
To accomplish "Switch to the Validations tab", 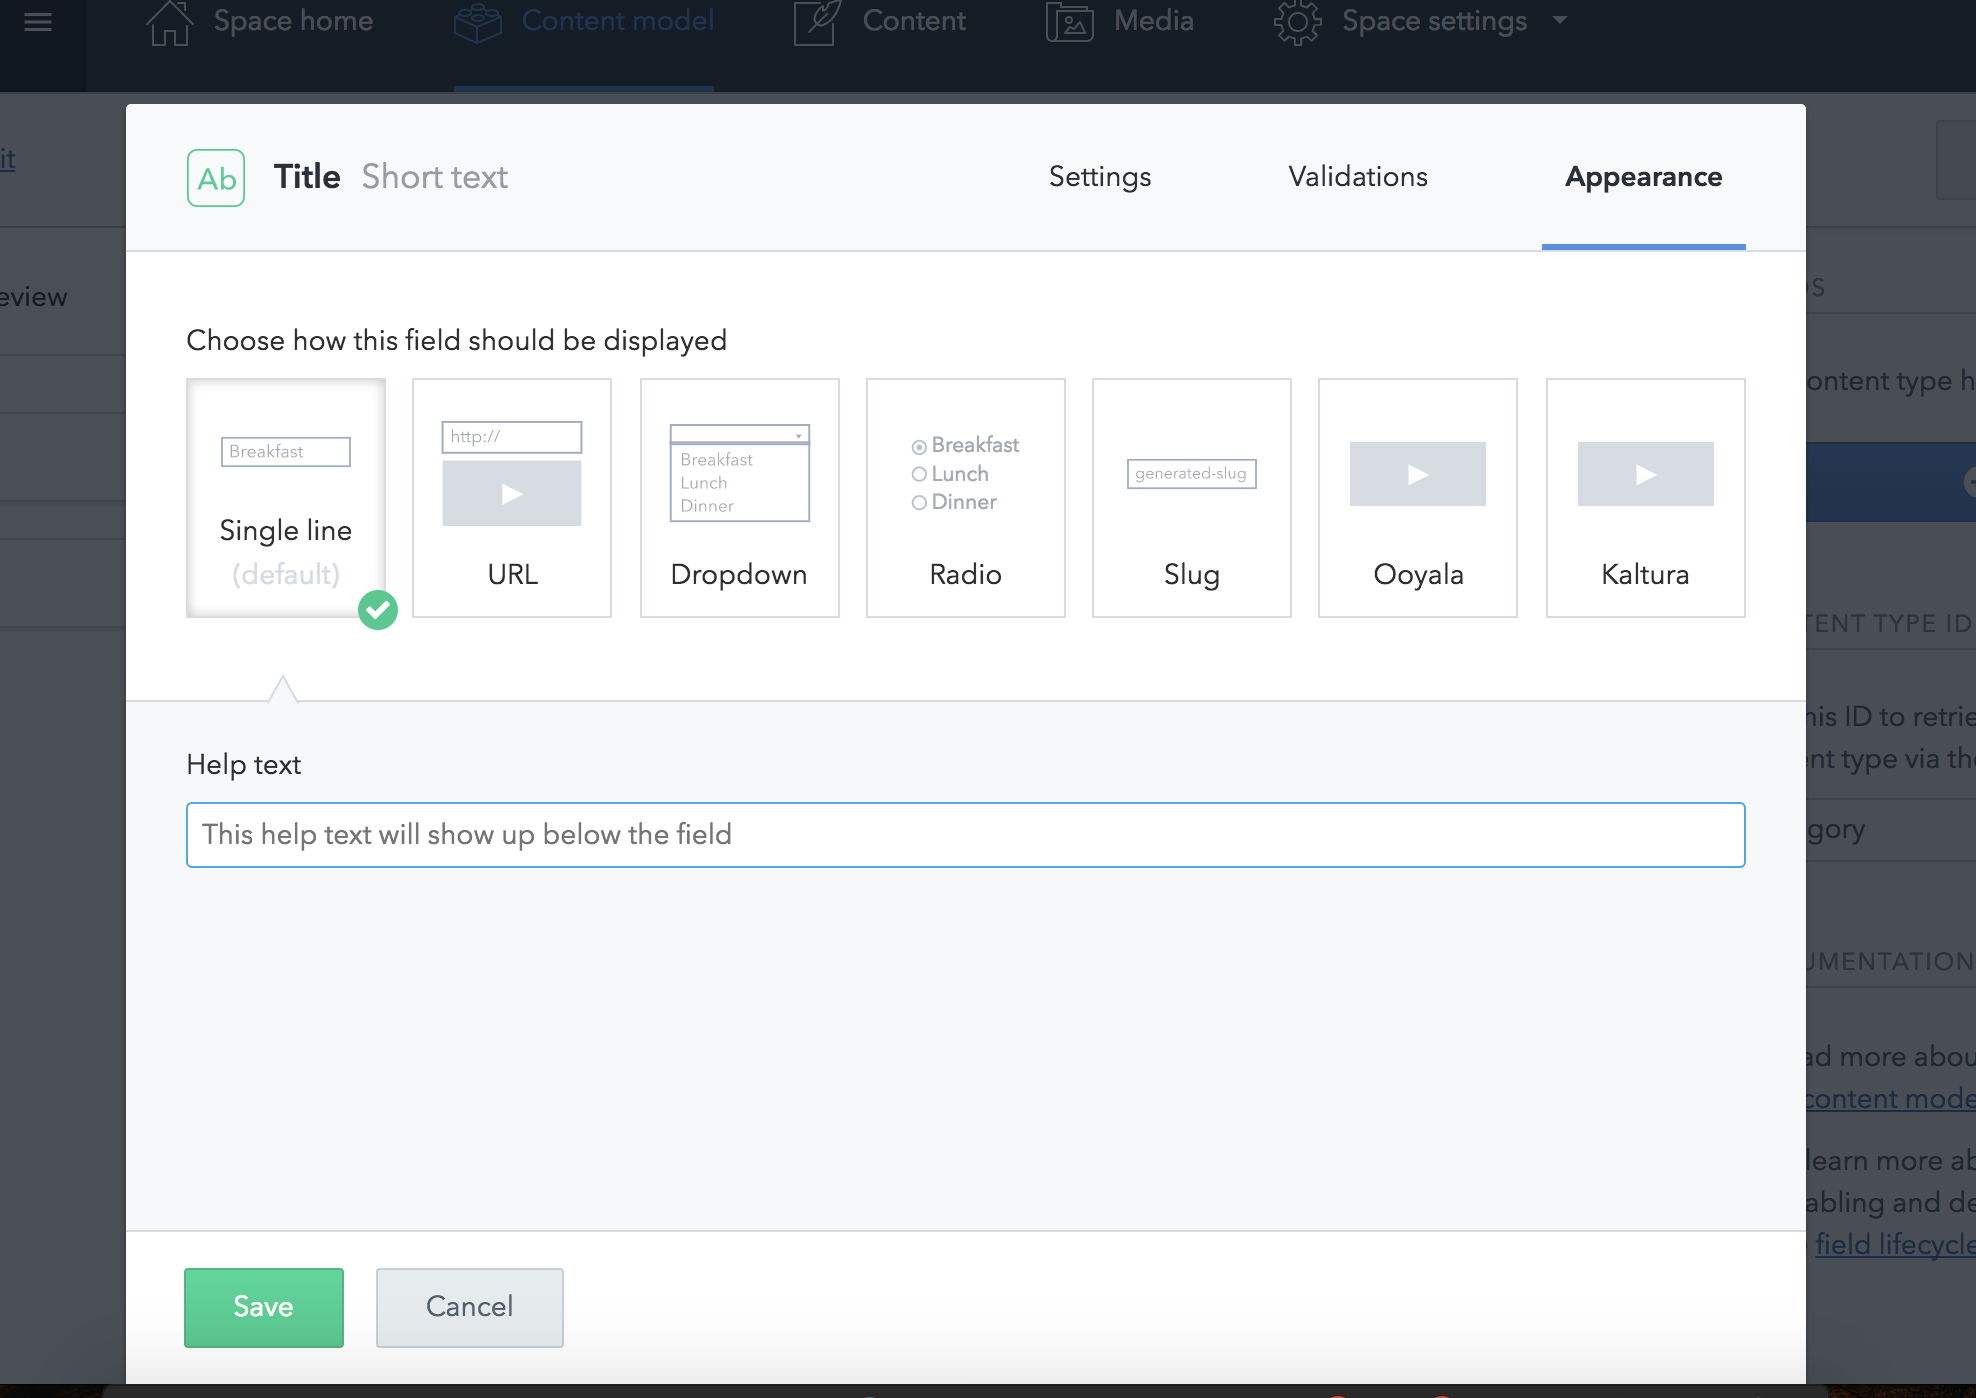I will (x=1357, y=177).
